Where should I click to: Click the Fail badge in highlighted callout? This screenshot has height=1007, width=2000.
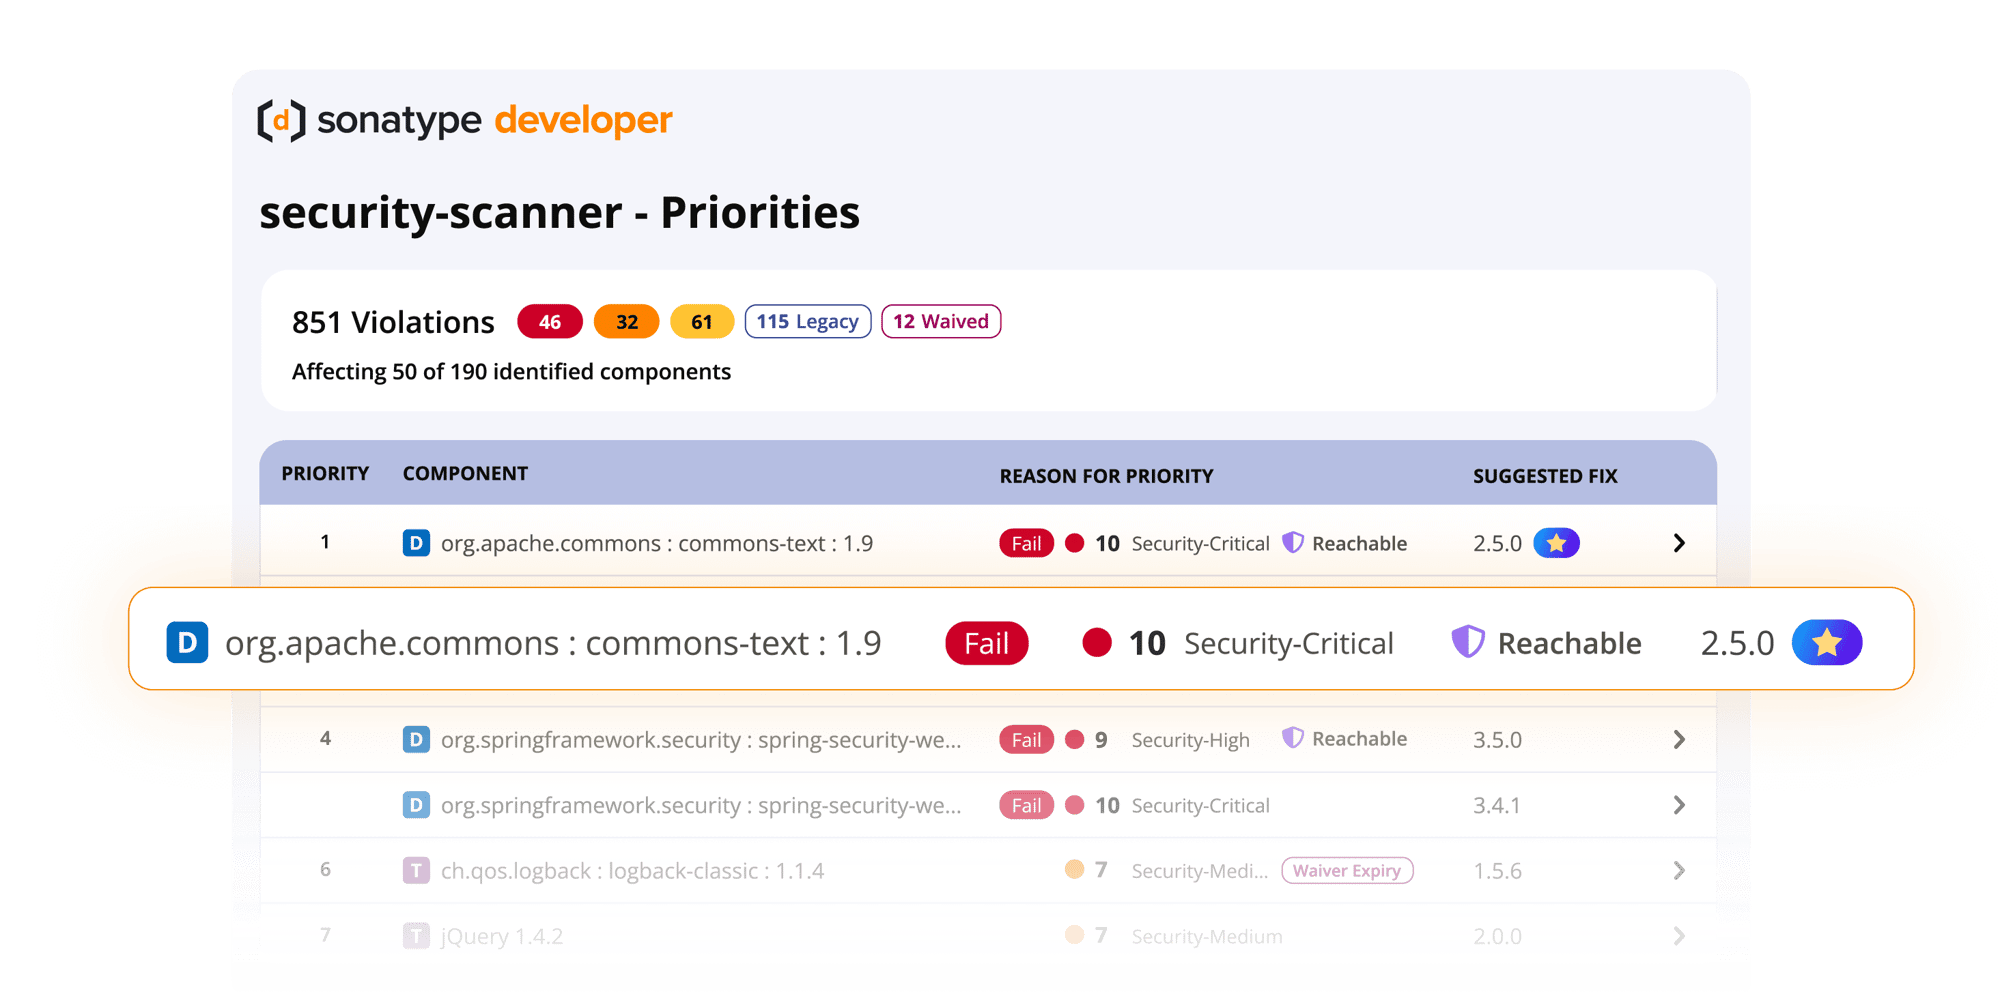click(987, 643)
